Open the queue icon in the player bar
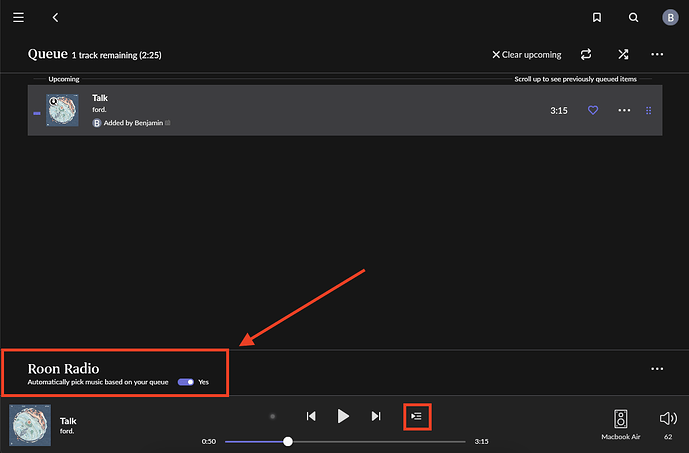The width and height of the screenshot is (689, 453). (417, 416)
